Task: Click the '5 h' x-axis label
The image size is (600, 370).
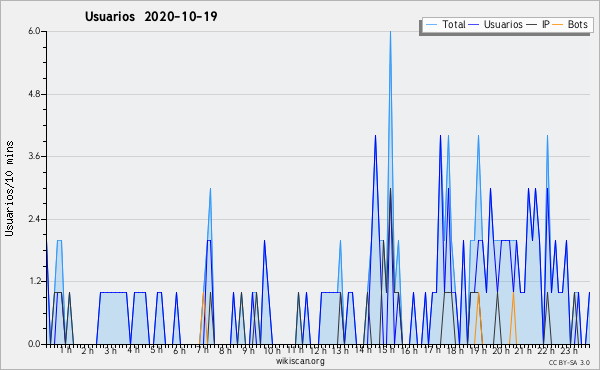Action: click(x=156, y=350)
